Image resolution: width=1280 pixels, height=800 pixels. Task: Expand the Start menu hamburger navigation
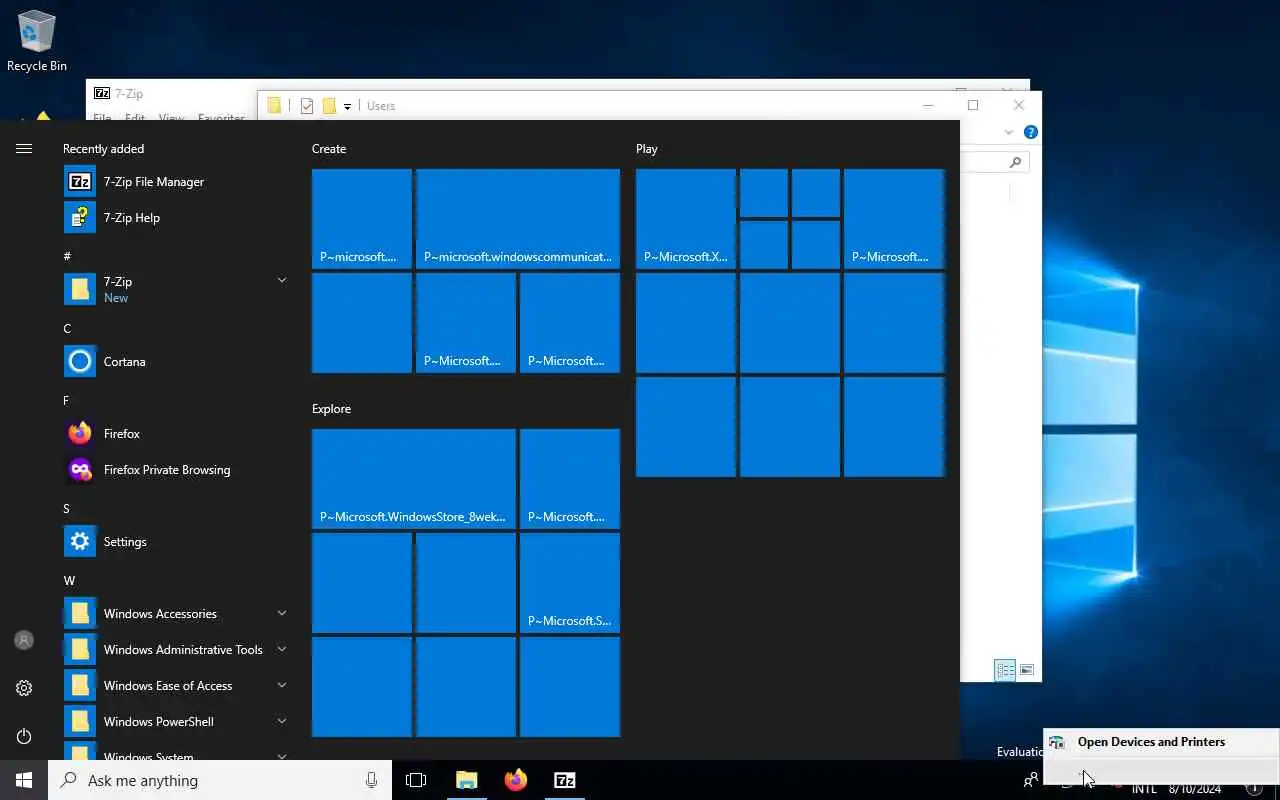(24, 148)
